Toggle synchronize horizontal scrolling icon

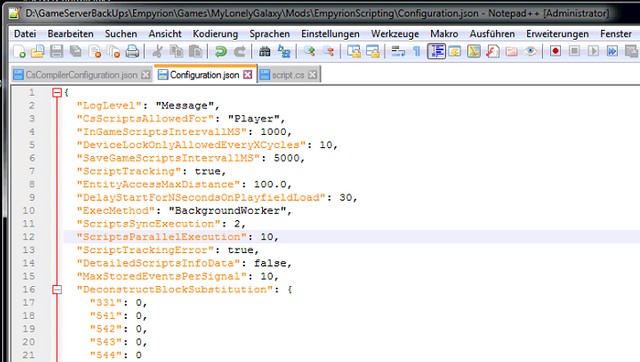click(372, 51)
